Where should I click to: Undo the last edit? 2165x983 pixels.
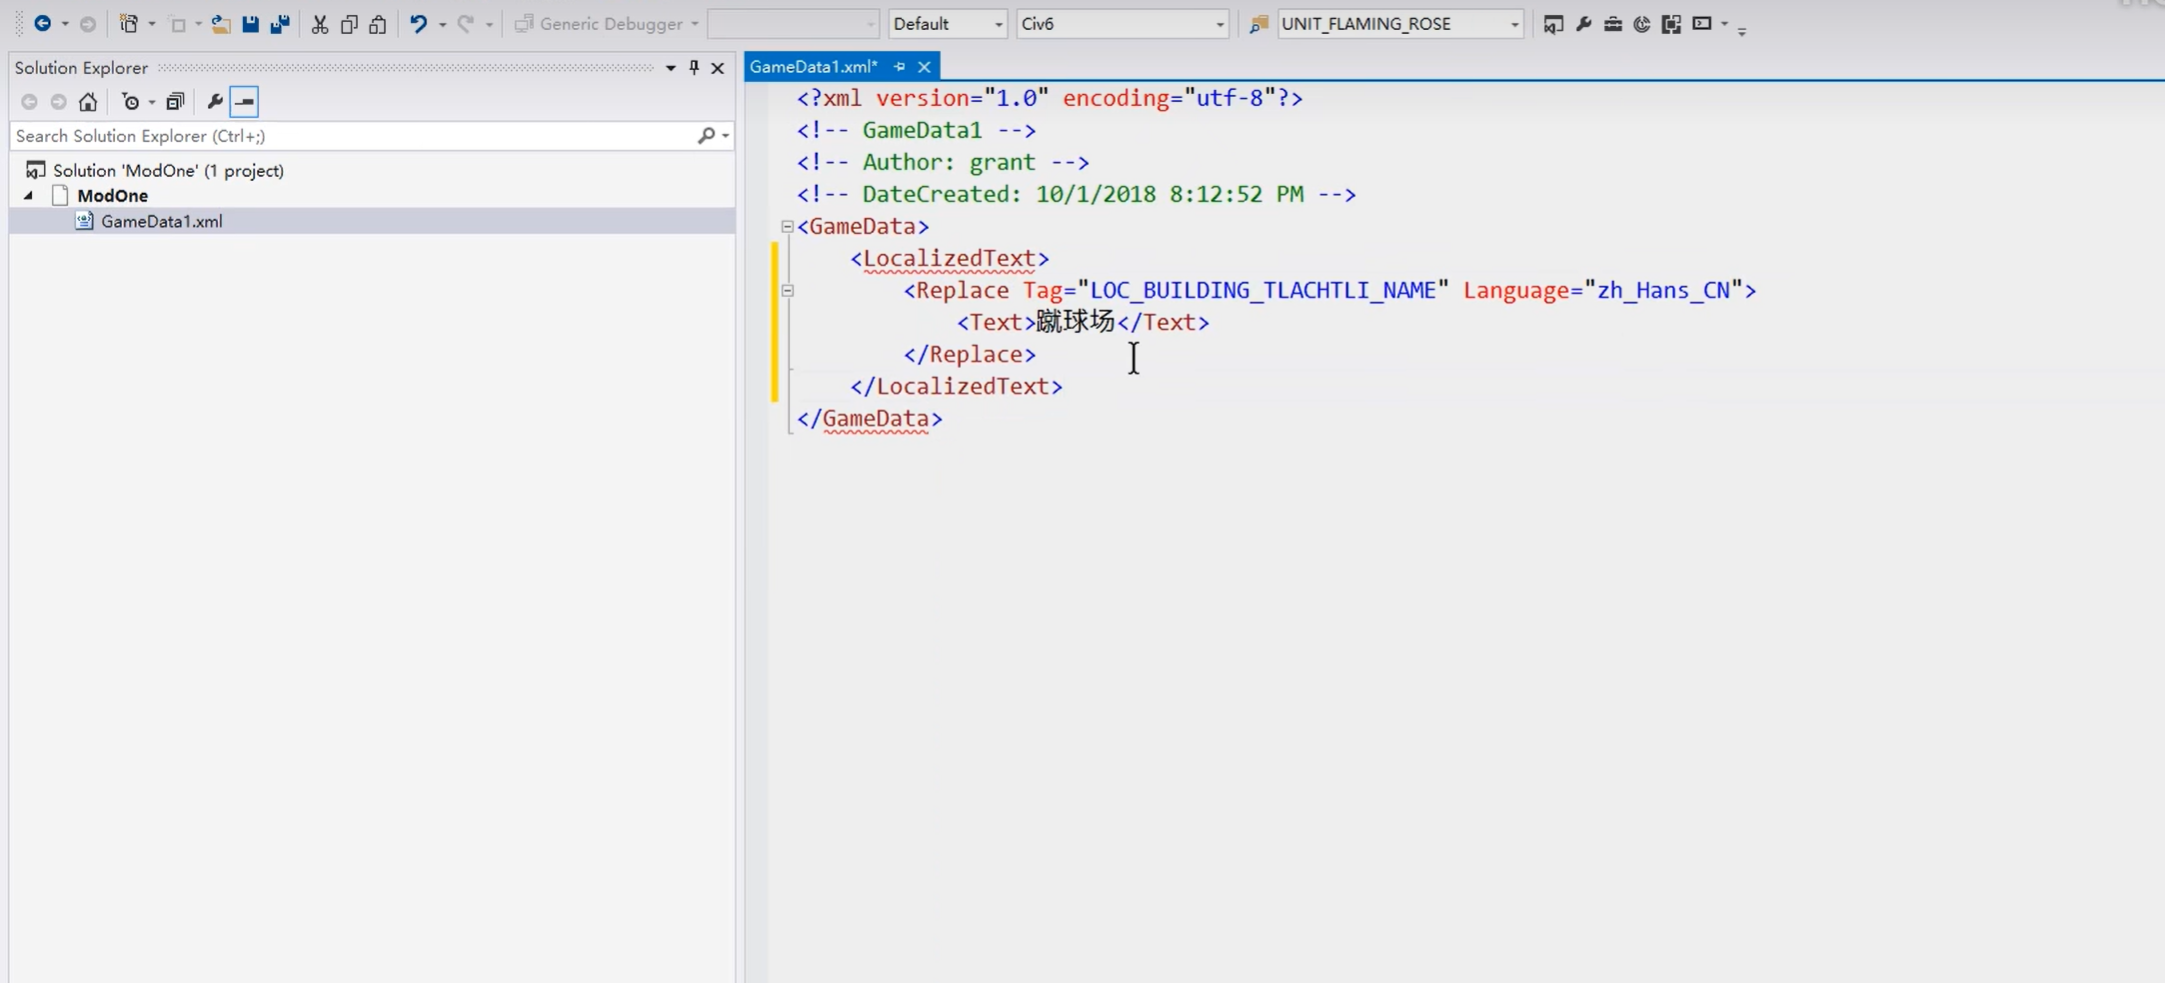418,23
